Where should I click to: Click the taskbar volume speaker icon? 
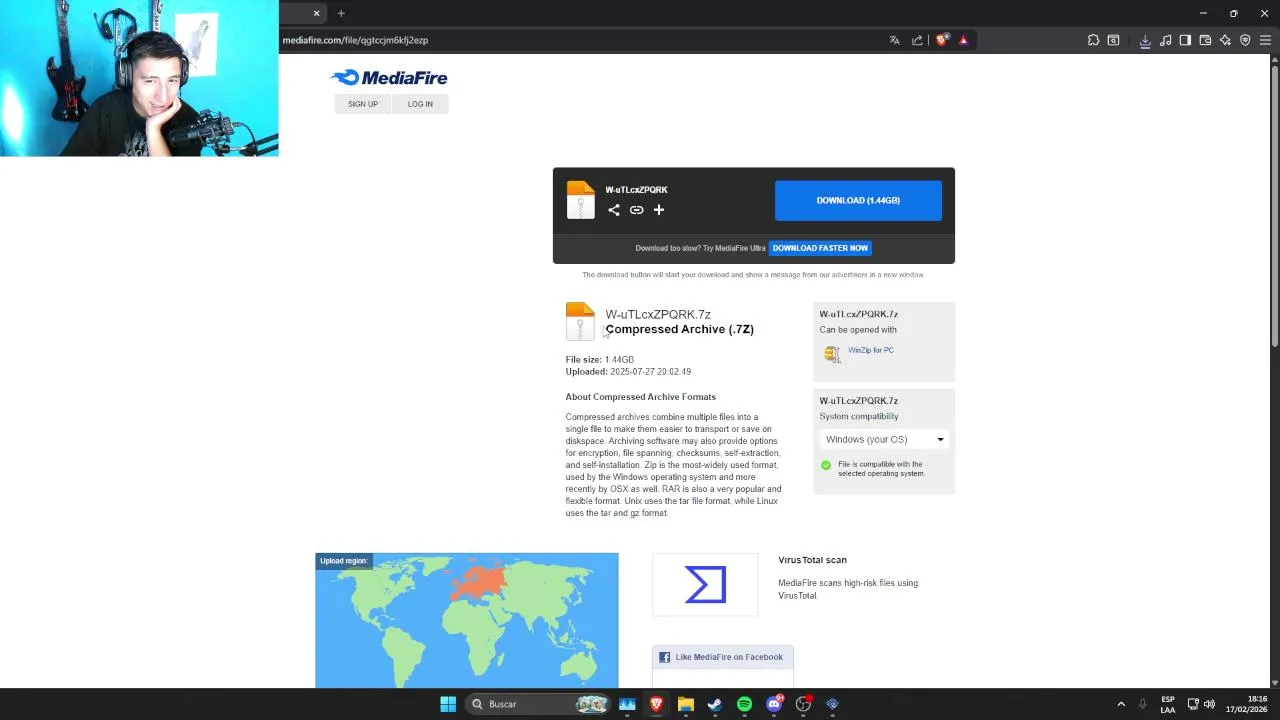pyautogui.click(x=1209, y=704)
